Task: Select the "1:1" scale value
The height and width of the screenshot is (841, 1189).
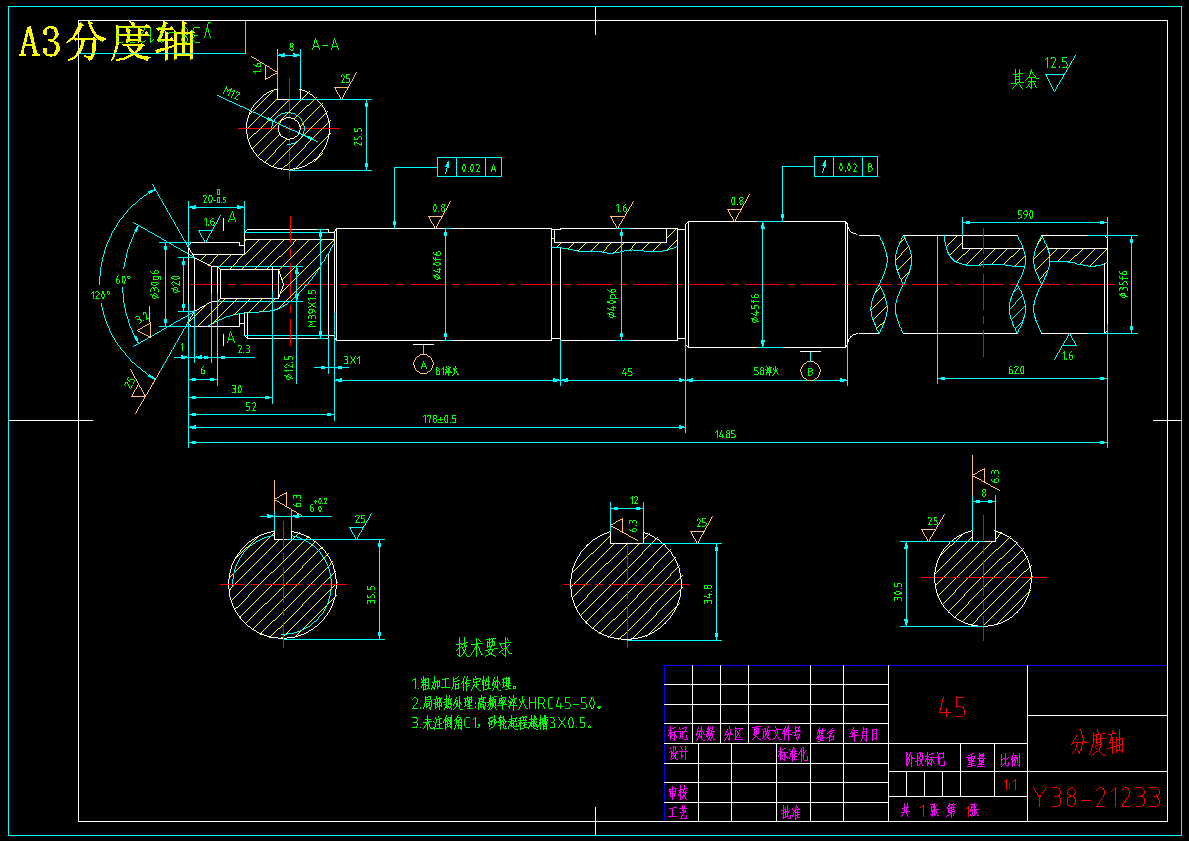Action: [1010, 785]
